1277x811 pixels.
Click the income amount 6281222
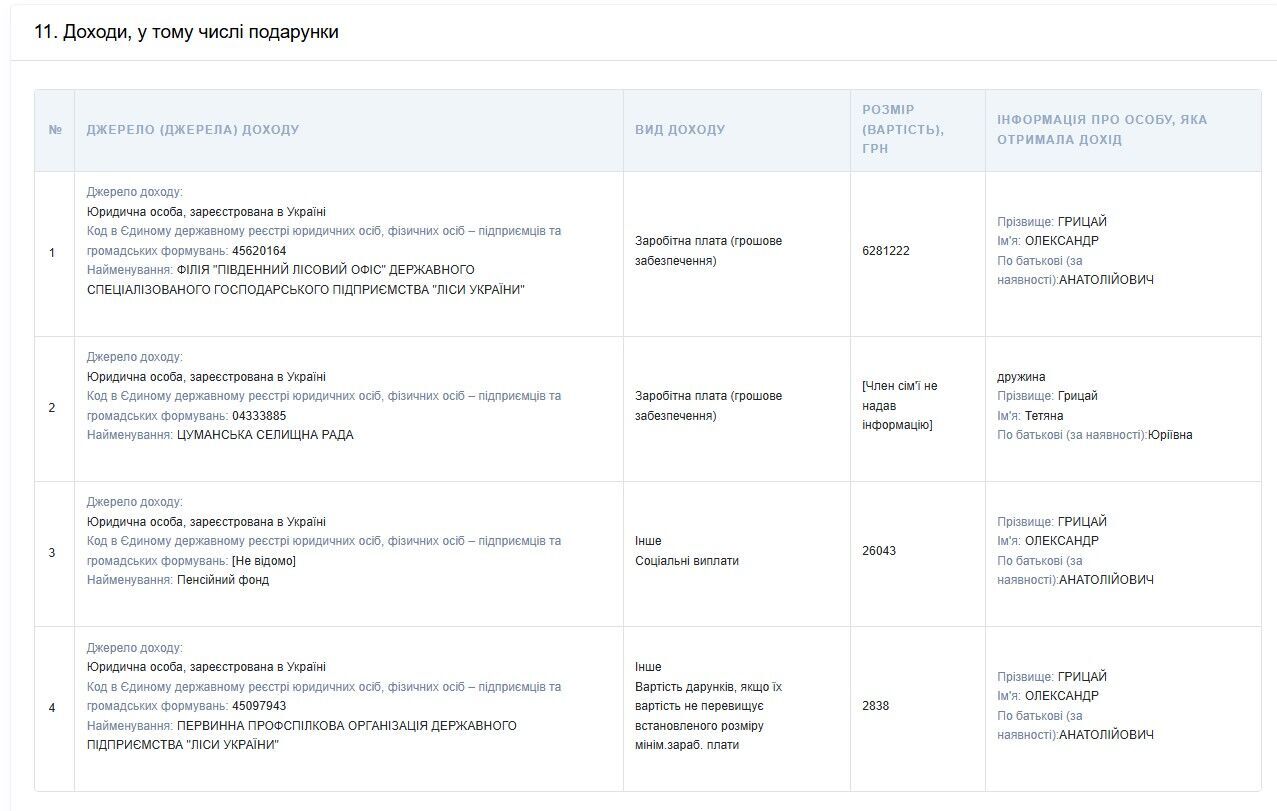tap(886, 251)
